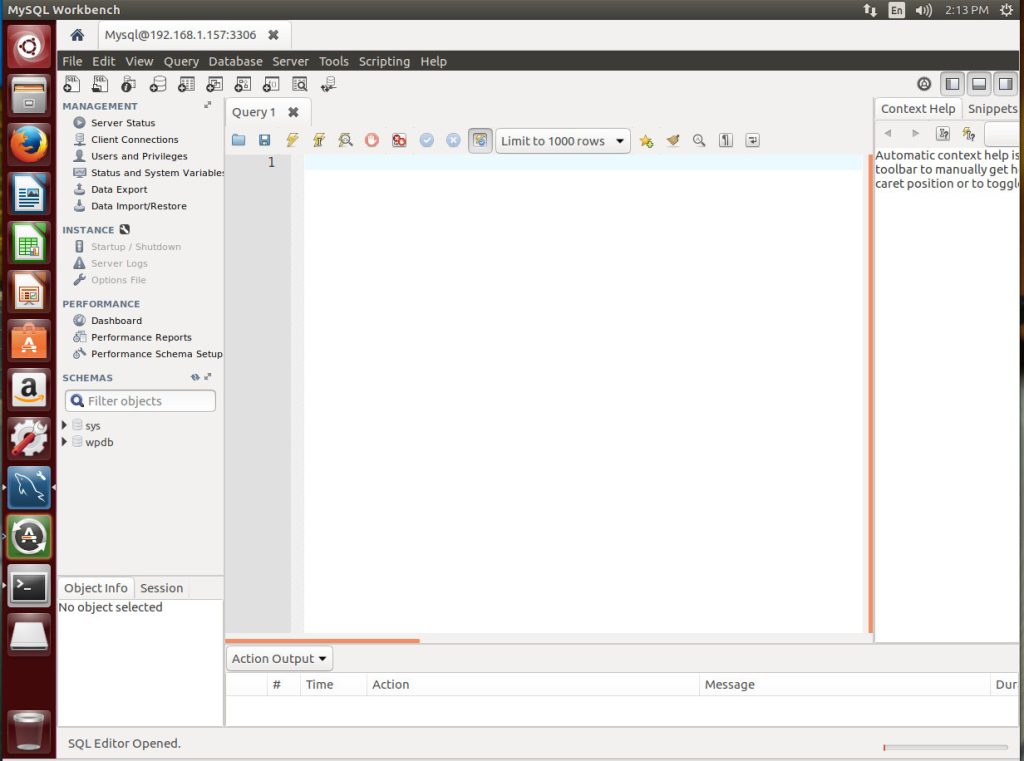Toggle the left sidebar panel visibility
Viewport: 1024px width, 761px height.
pos(953,85)
